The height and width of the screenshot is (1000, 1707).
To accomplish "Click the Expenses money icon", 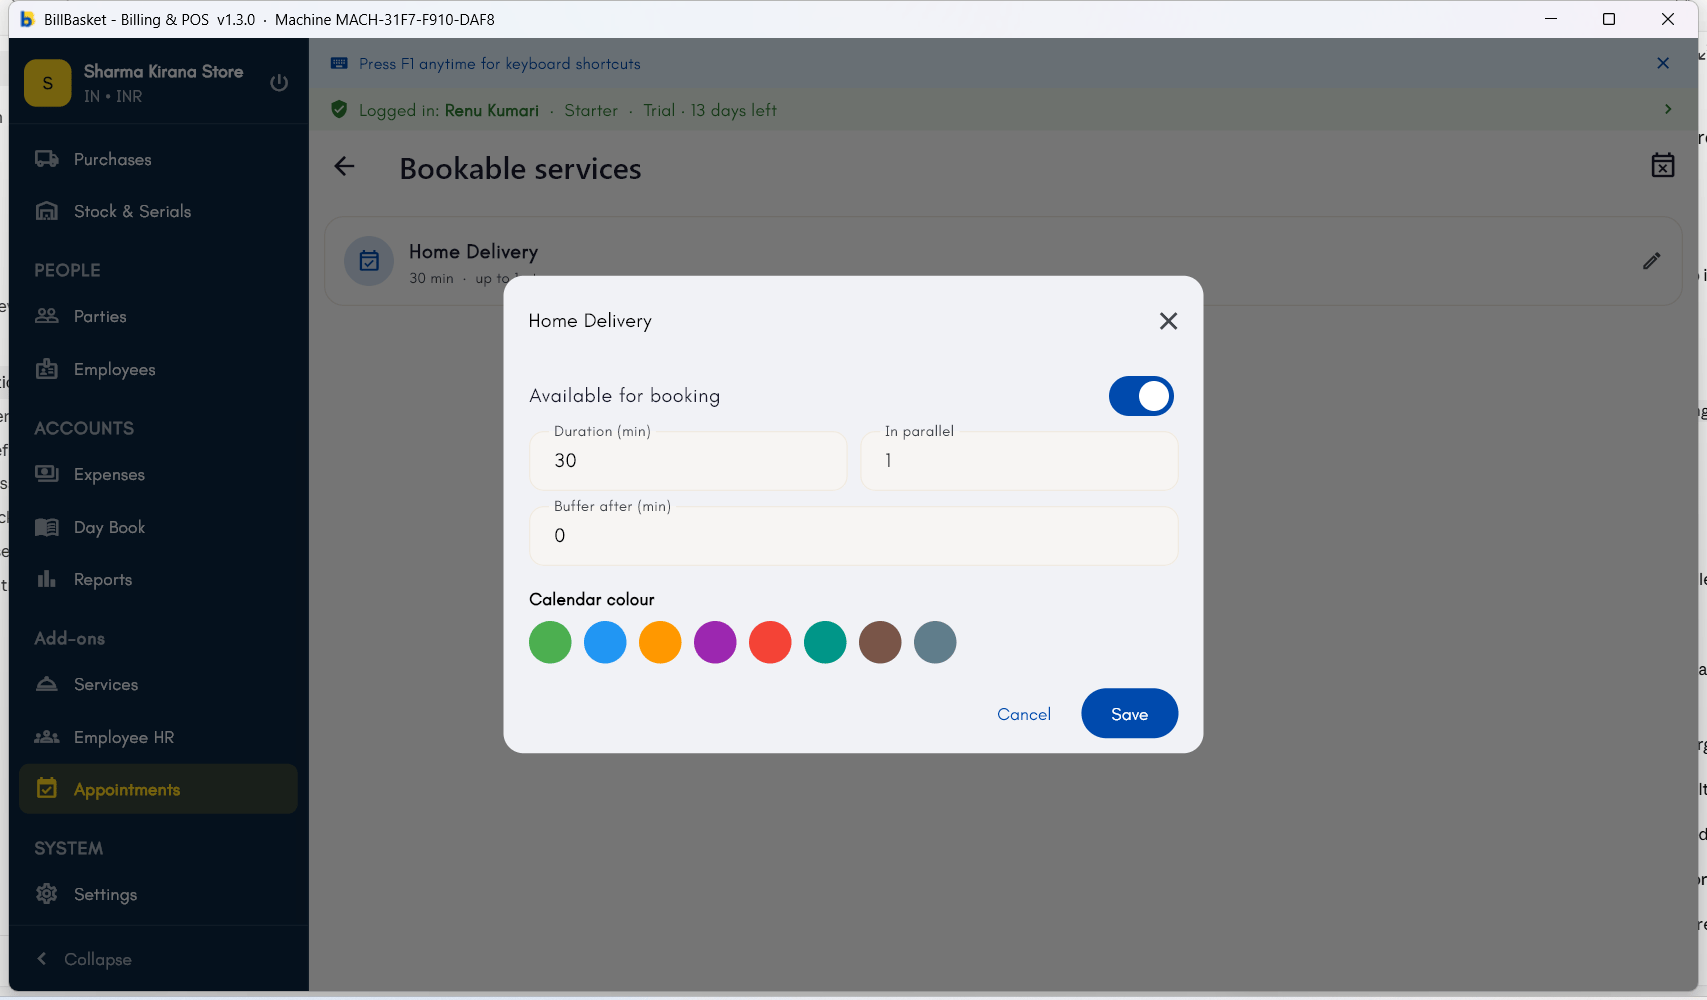I will [46, 474].
